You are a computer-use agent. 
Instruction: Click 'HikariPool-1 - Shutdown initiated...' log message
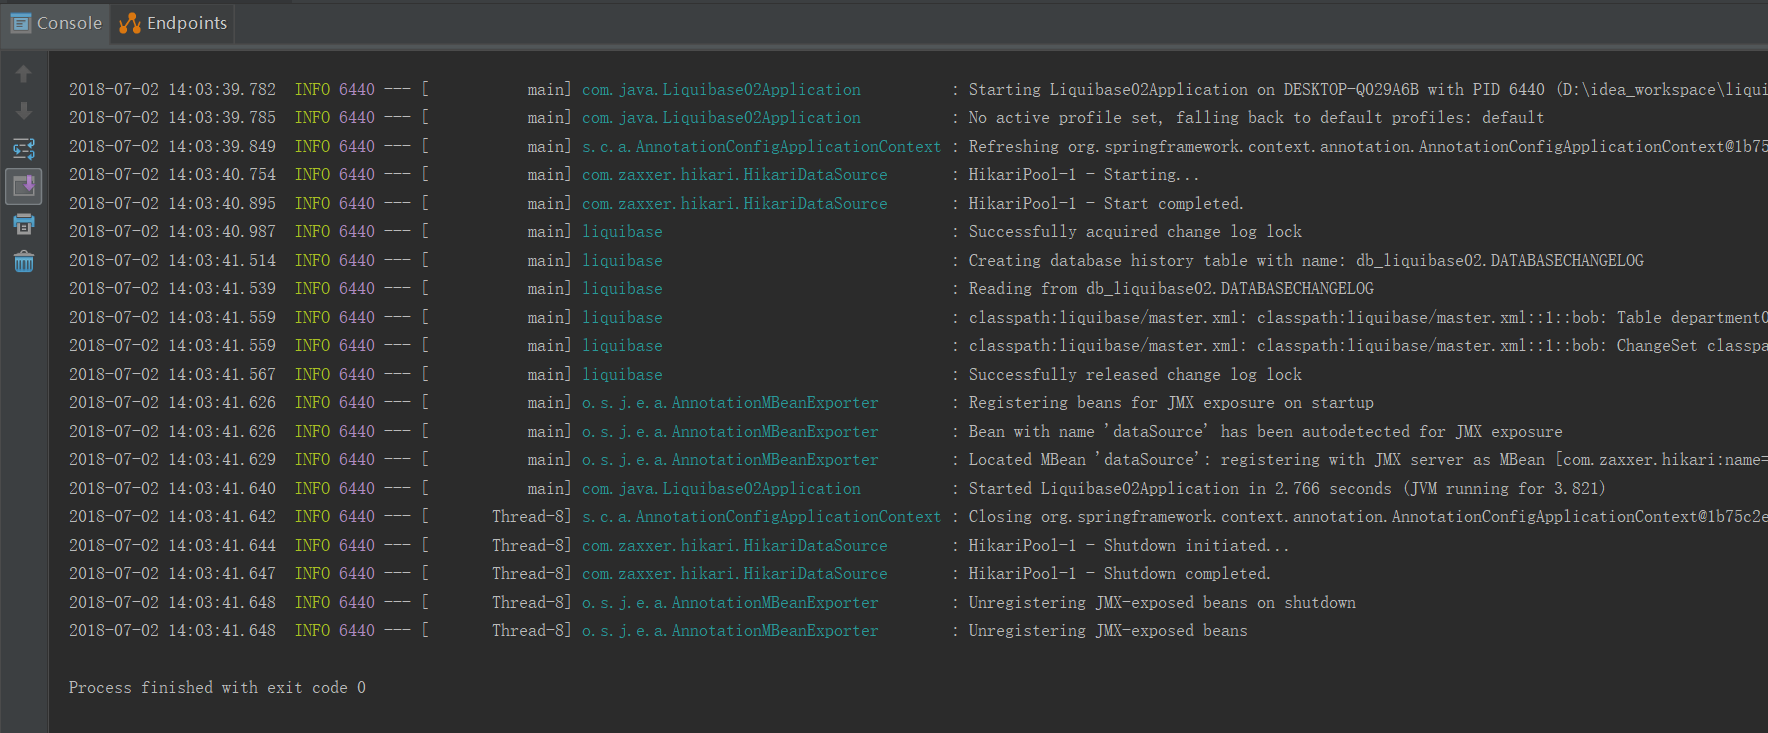pyautogui.click(x=1128, y=546)
